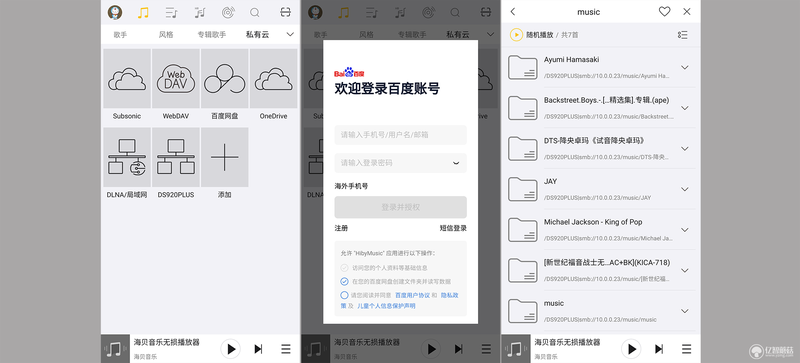Expand options chevron for Michael Jackson folder
The image size is (800, 363).
click(x=685, y=230)
